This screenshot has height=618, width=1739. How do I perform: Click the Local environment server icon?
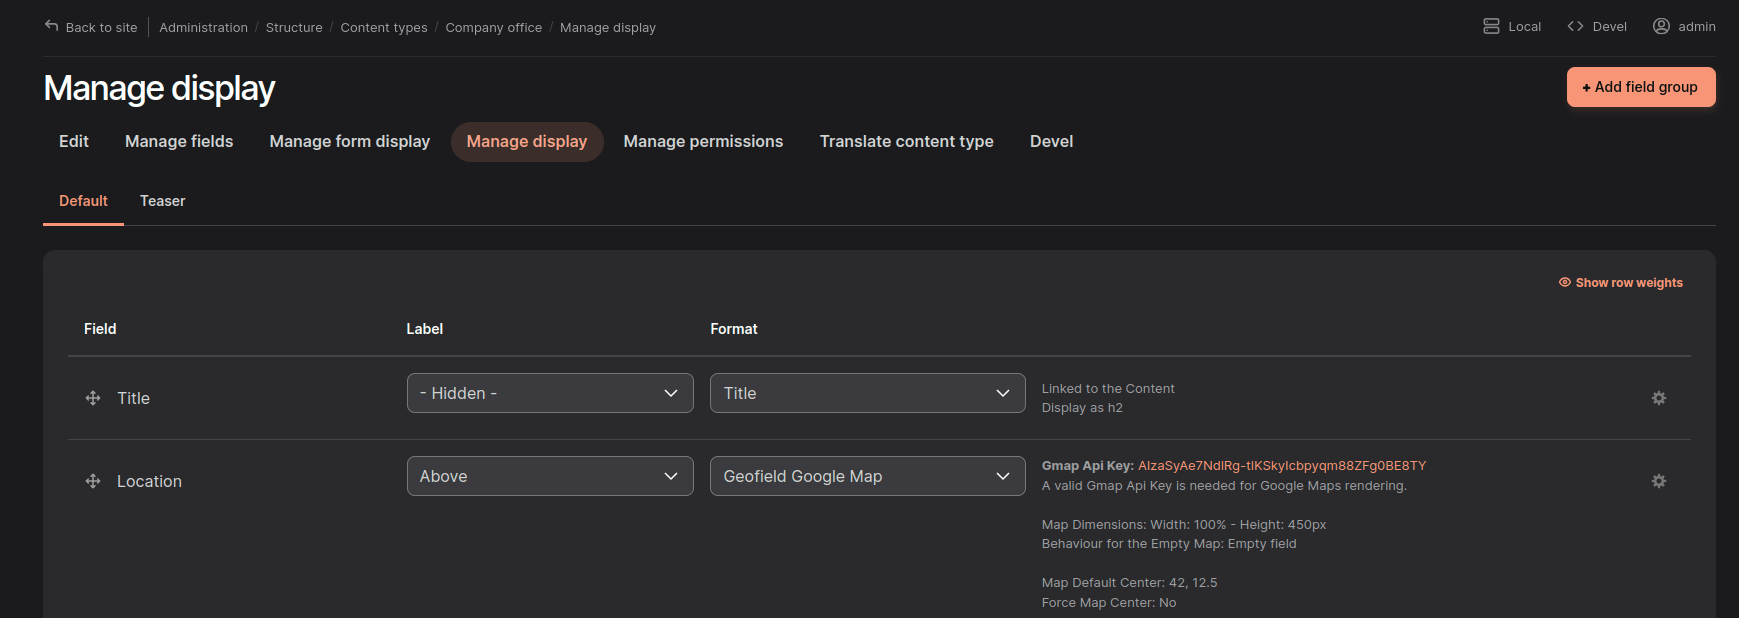(x=1491, y=26)
